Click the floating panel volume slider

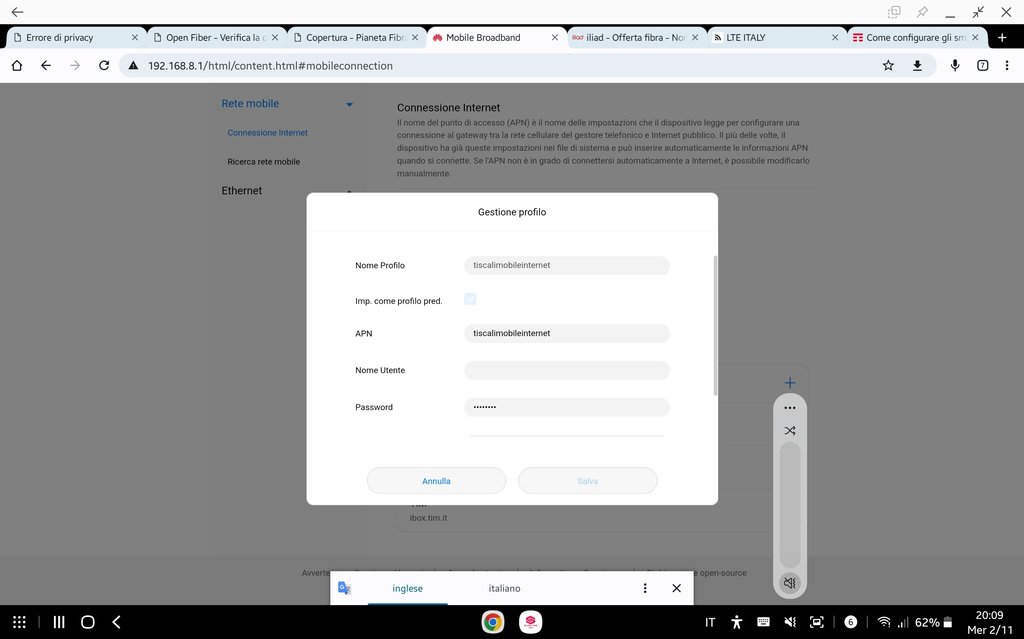pos(790,504)
